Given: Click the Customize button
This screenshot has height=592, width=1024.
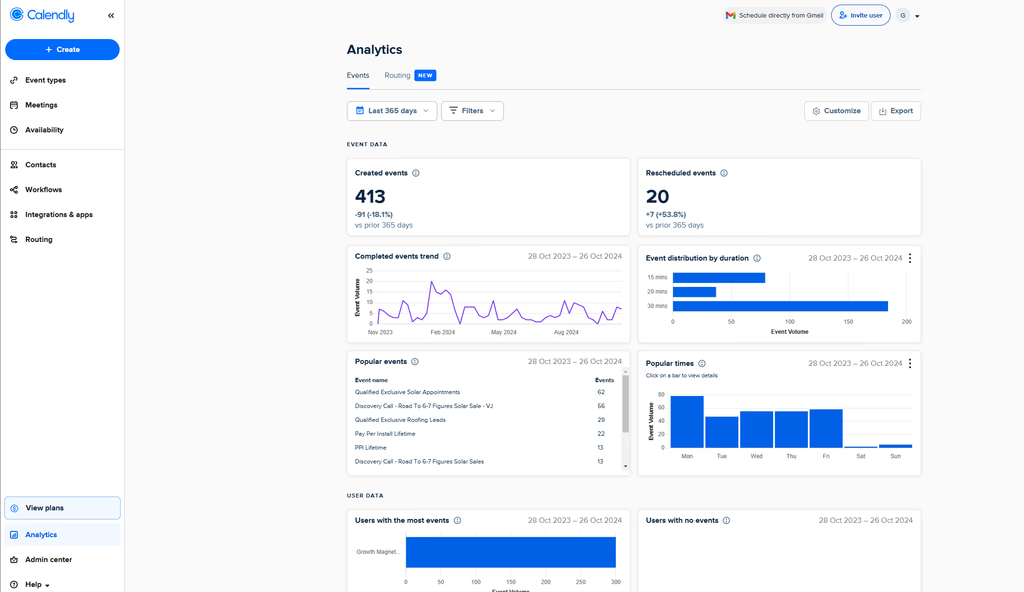Looking at the screenshot, I should pos(836,111).
